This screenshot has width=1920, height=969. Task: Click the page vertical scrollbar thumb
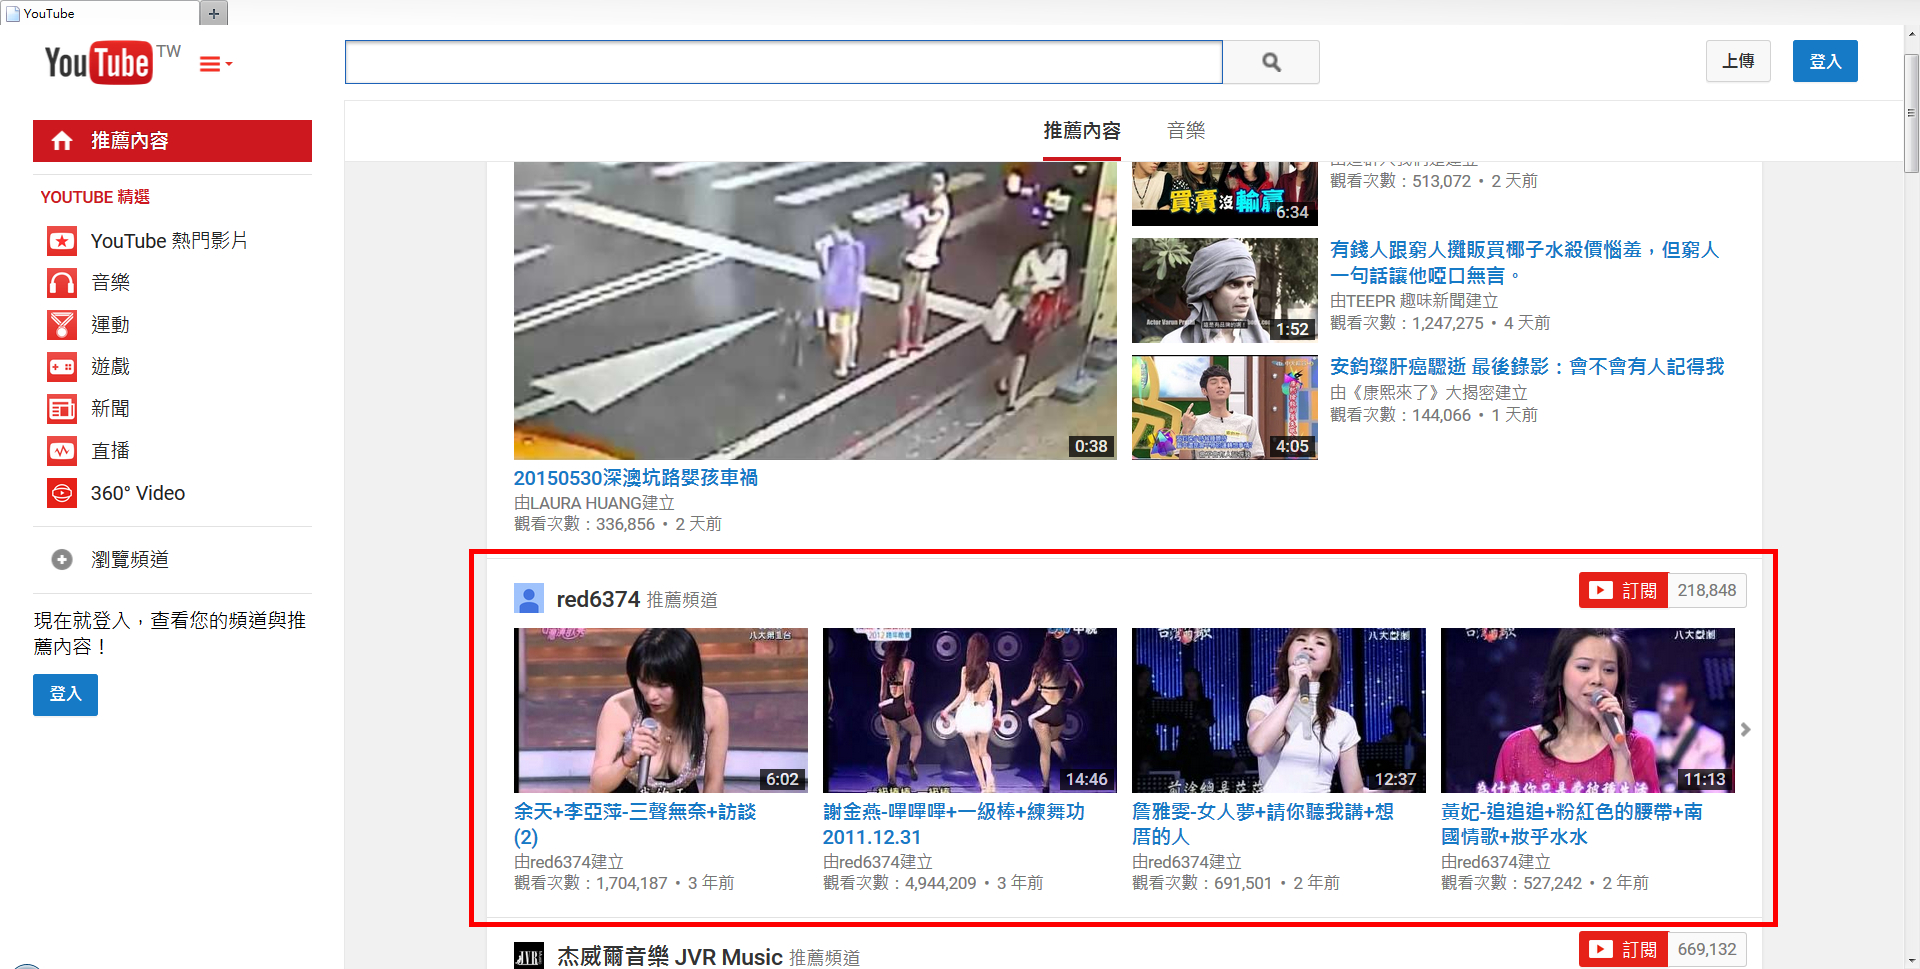[1911, 114]
